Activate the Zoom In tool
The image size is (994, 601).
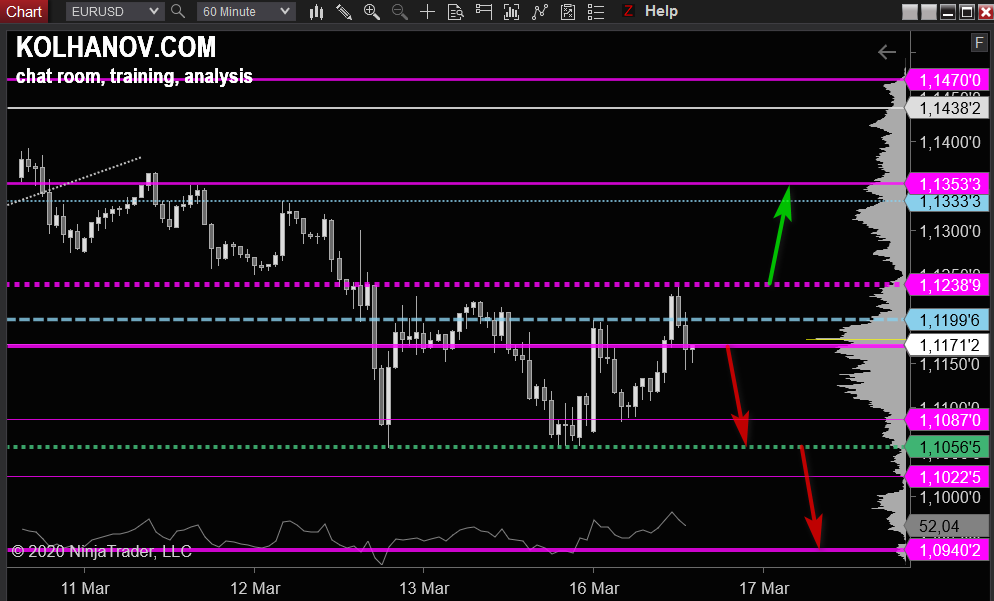click(x=372, y=11)
